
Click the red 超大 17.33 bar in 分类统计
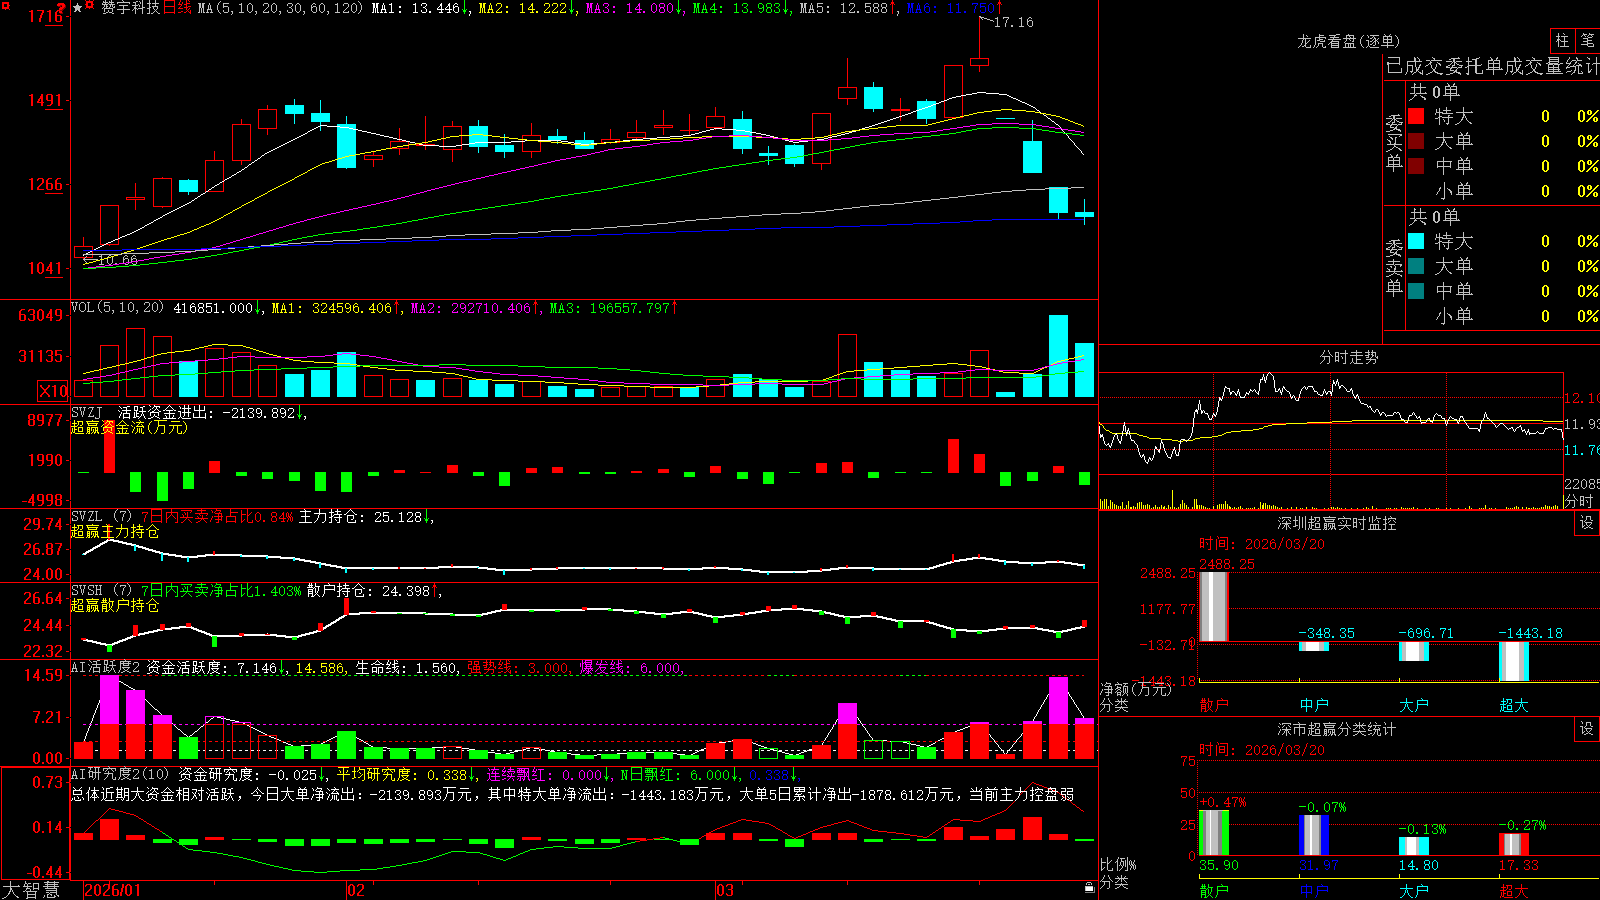(x=1513, y=844)
